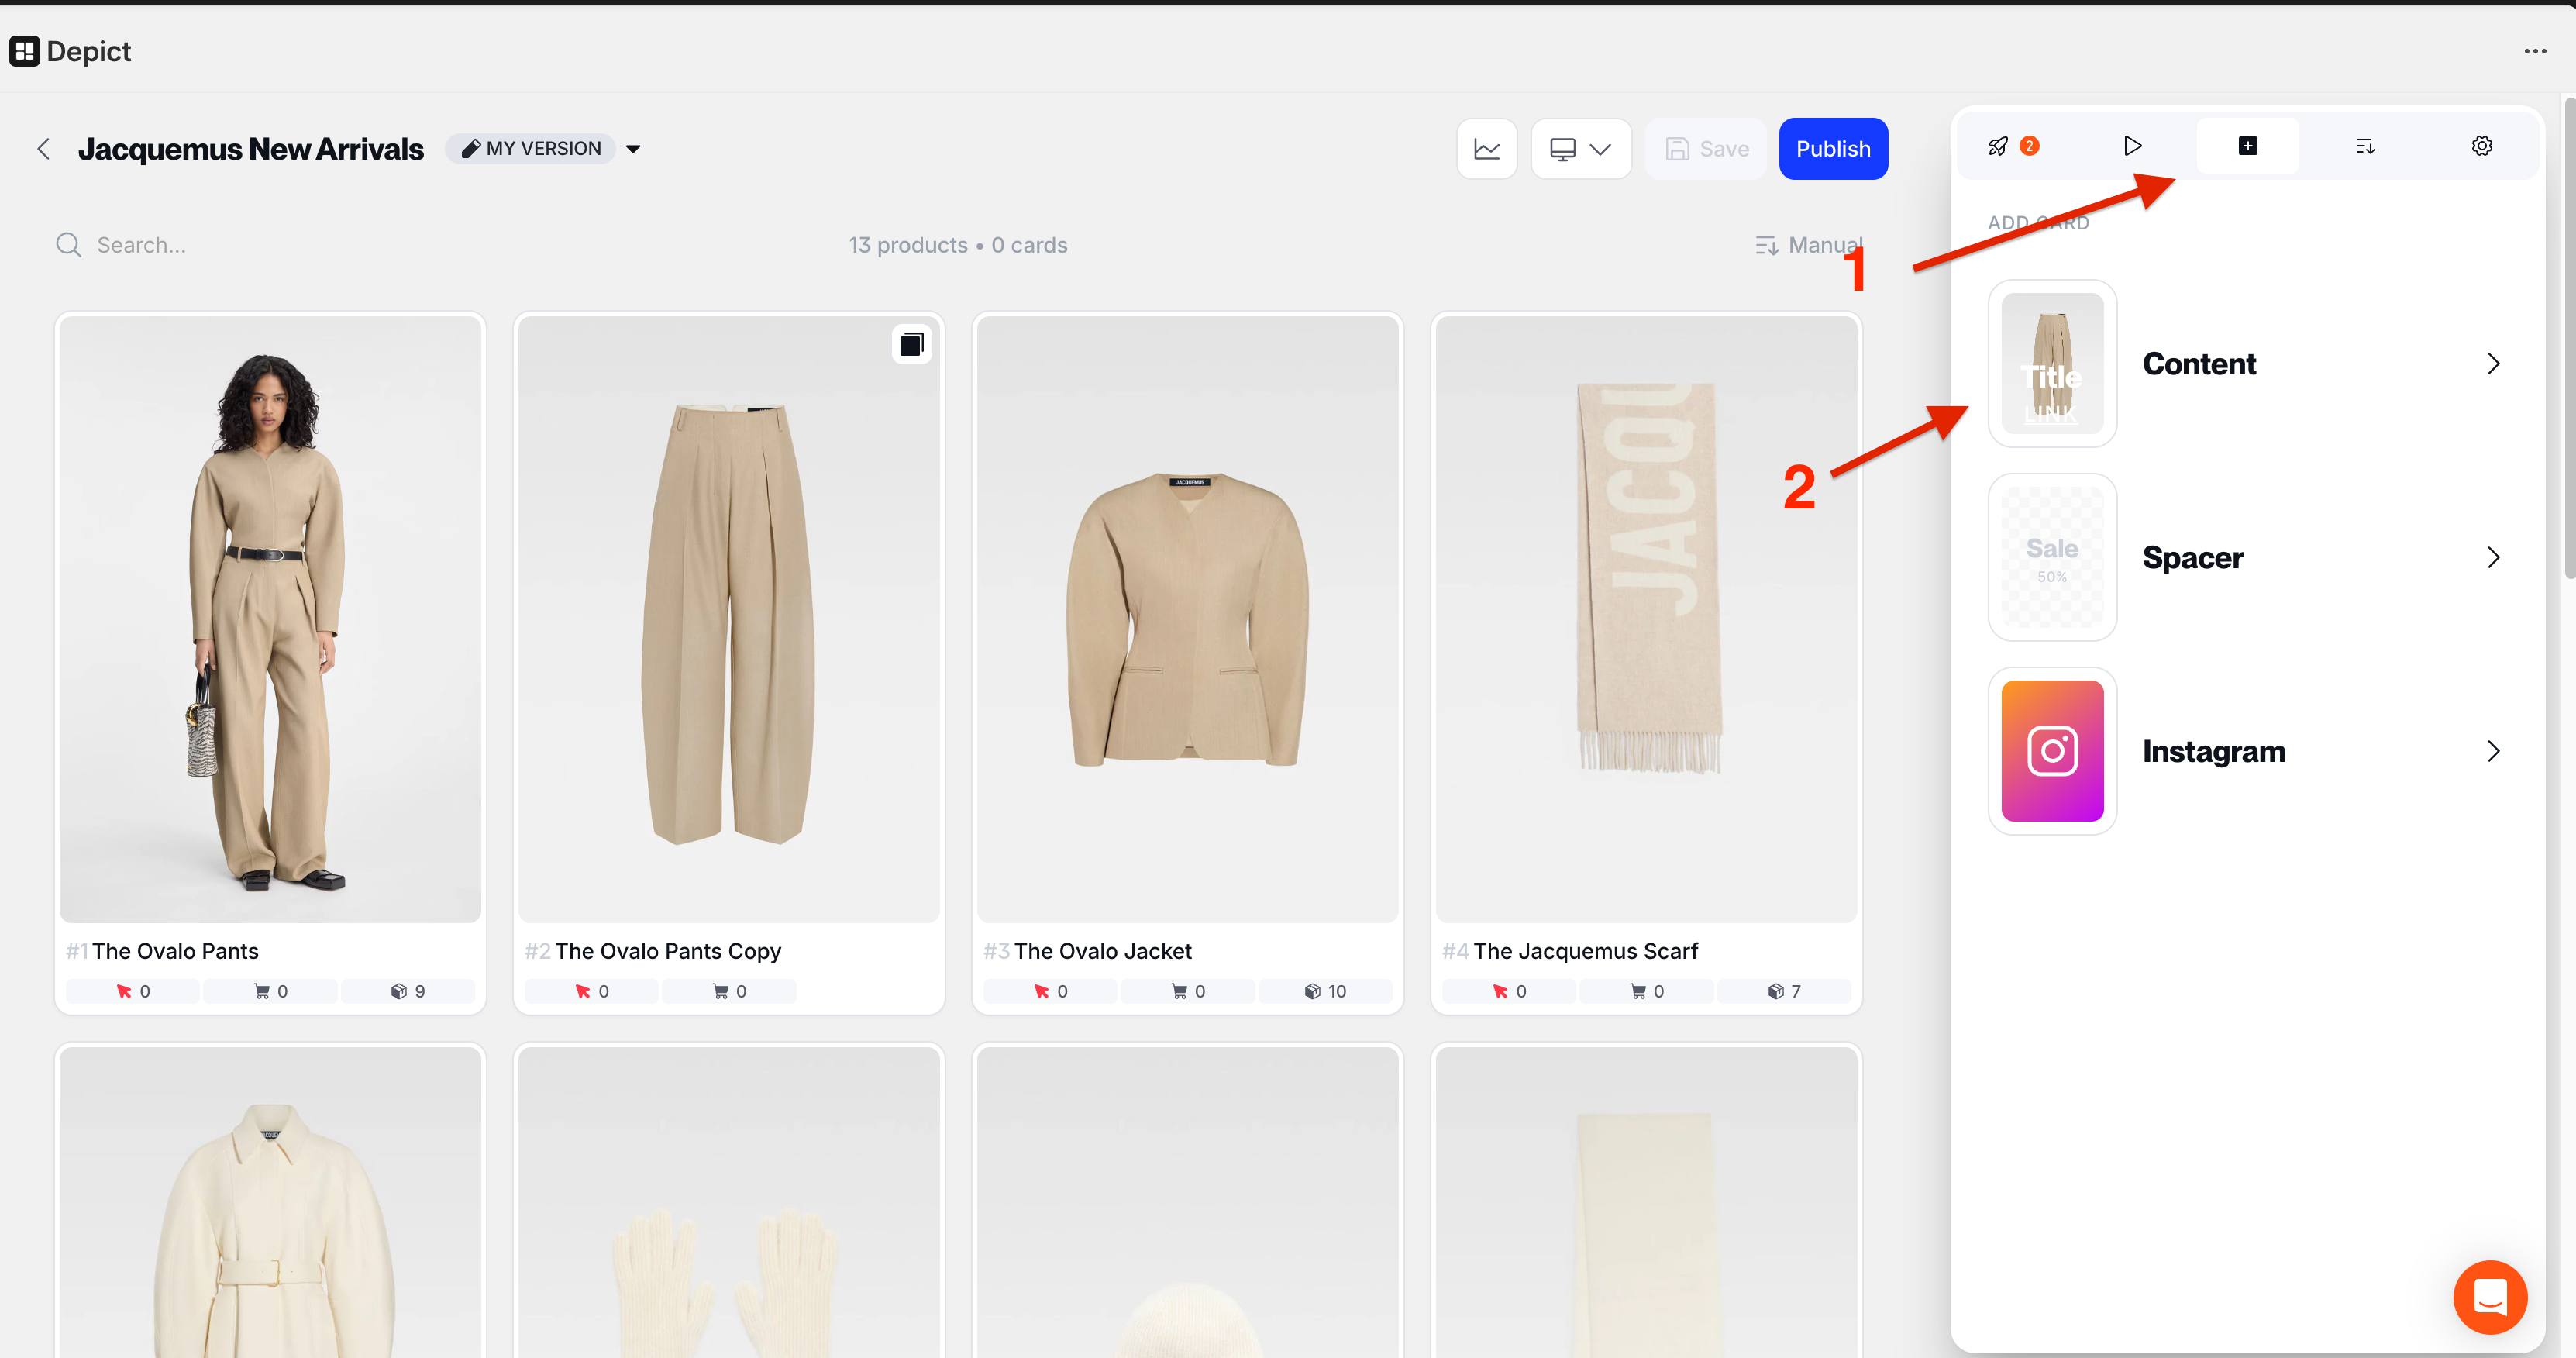Select The Ovalo Jacket product thumbnail
The image size is (2576, 1358).
1187,619
